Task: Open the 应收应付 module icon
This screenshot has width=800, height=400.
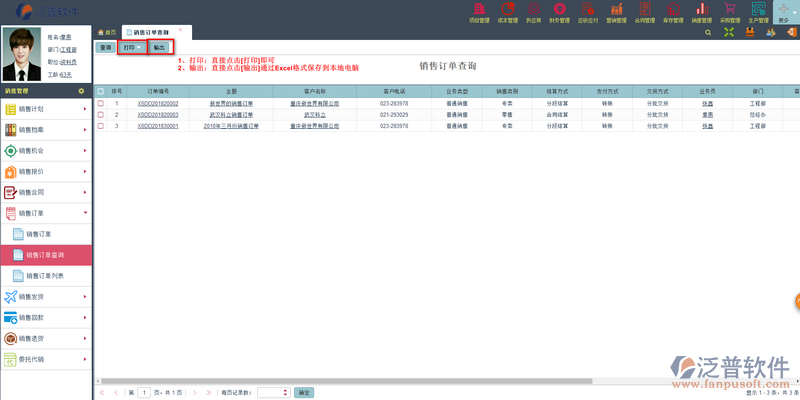Action: pos(587,13)
